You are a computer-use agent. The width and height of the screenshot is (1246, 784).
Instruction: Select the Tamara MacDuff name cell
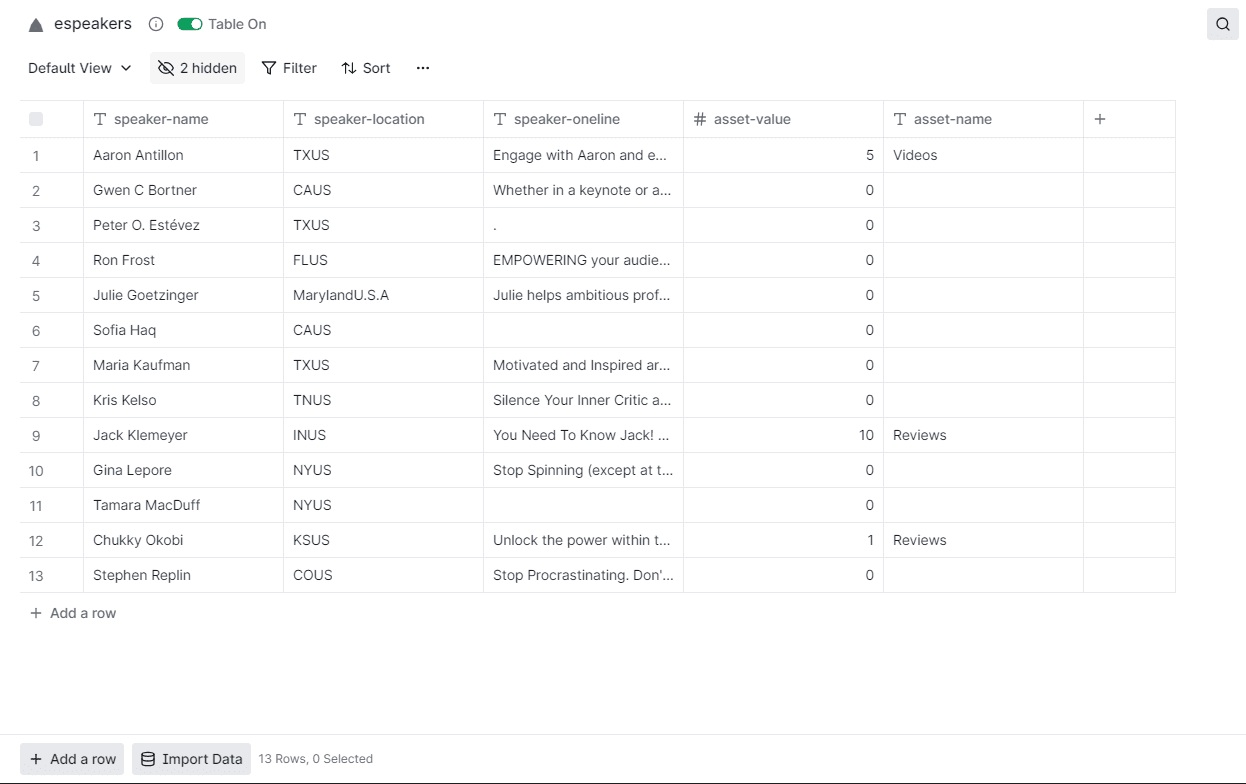(184, 505)
